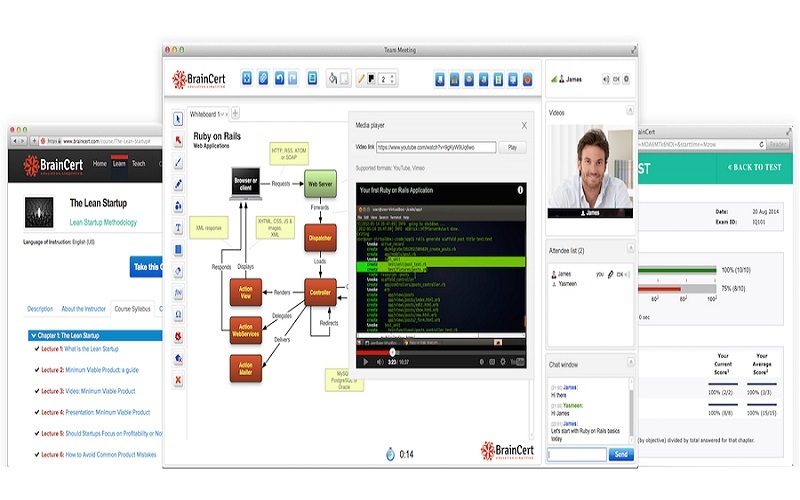This screenshot has width=800, height=500.
Task: Open the About the Instructor tab
Action: tap(83, 309)
